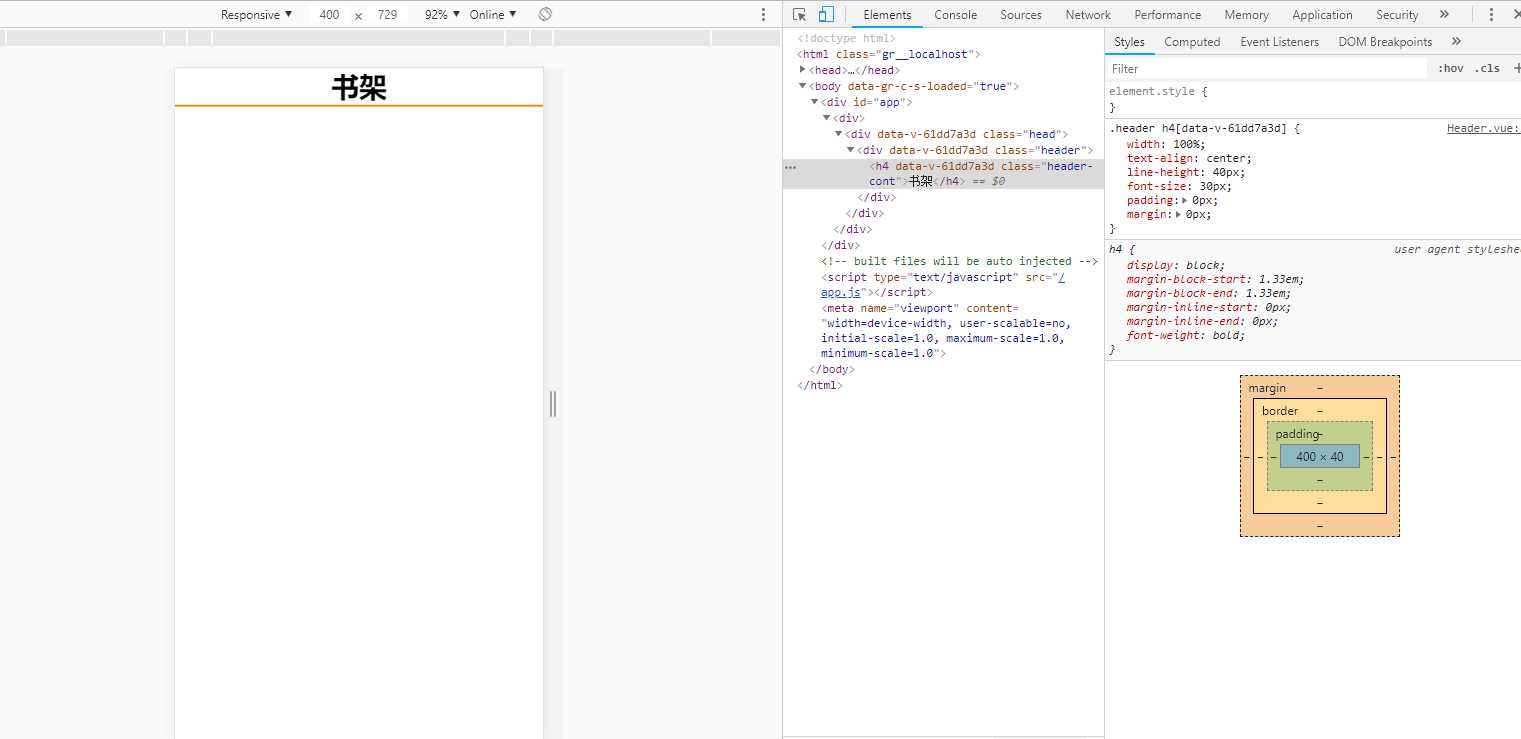Viewport: 1521px width, 739px height.
Task: Open the DevTools customize kebab menu
Action: coord(1491,14)
